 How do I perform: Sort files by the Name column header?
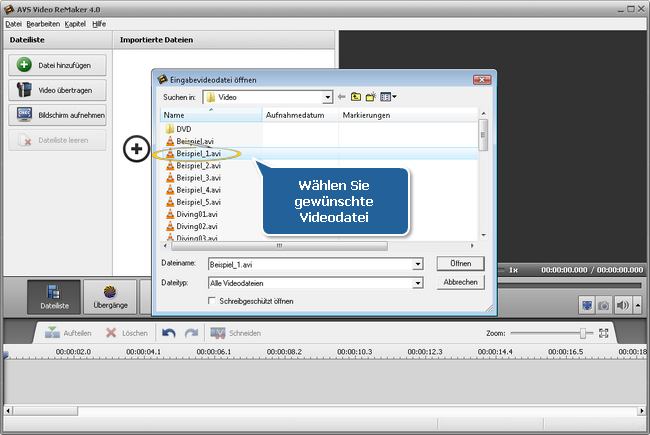tap(211, 115)
